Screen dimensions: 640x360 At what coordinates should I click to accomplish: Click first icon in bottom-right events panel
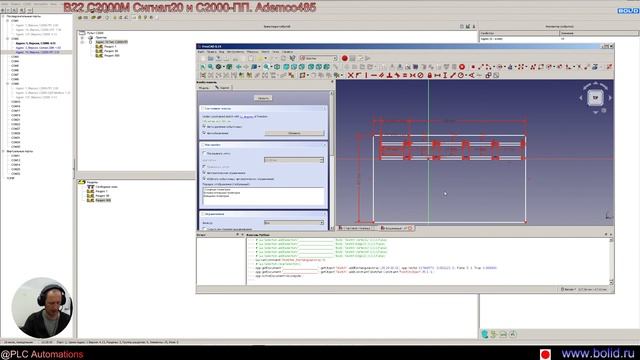coord(484,334)
